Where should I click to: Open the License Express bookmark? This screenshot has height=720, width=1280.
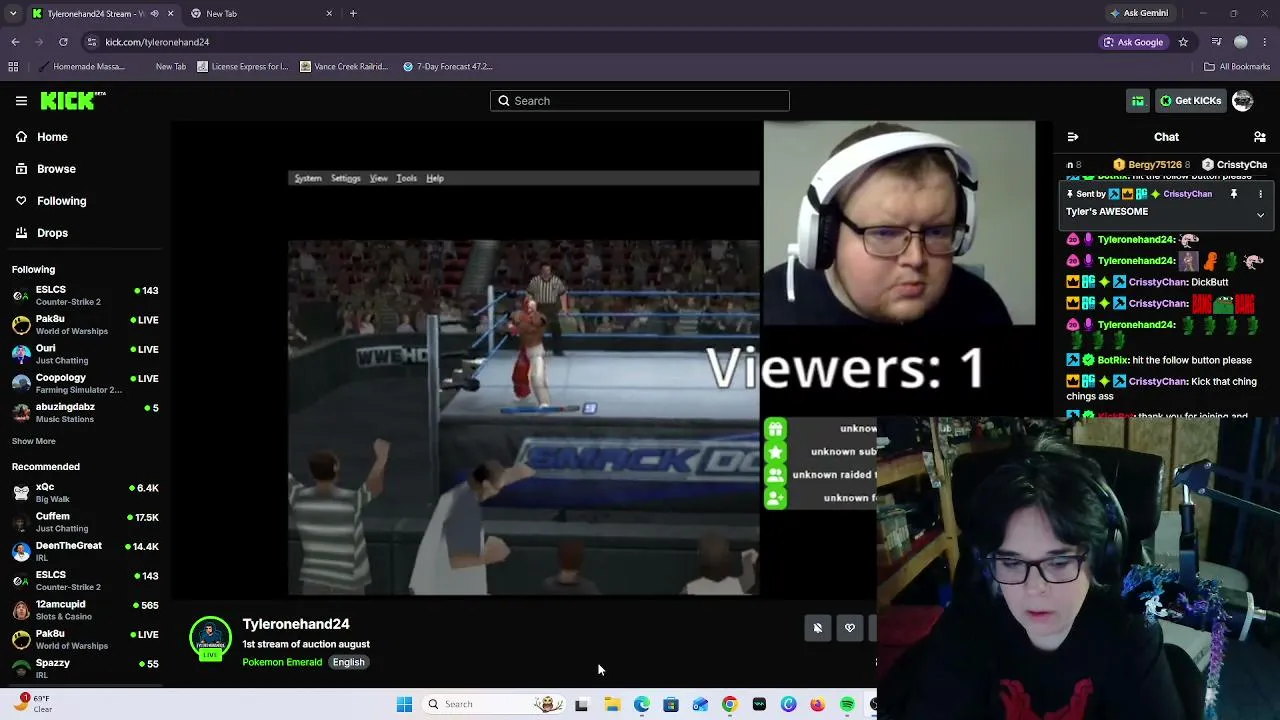pyautogui.click(x=243, y=67)
